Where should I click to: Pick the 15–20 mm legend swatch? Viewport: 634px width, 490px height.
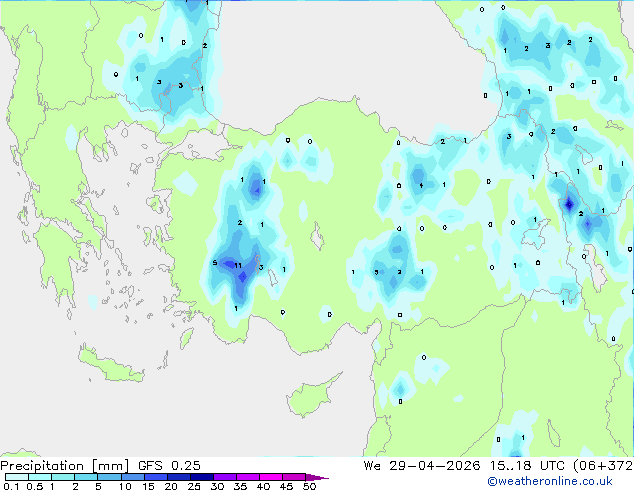coord(155,477)
